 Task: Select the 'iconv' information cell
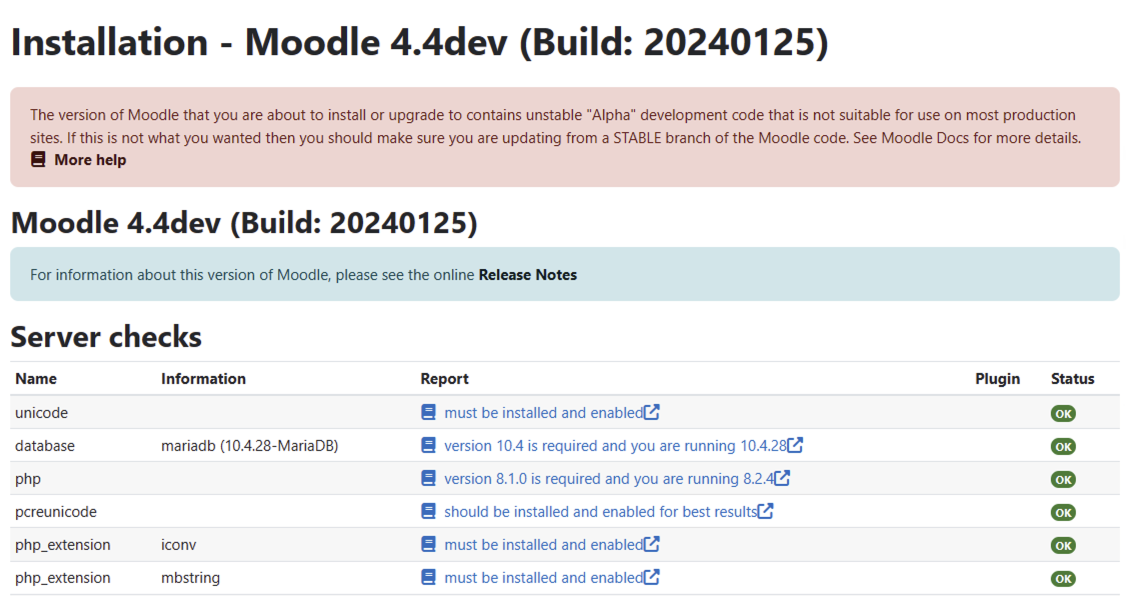coord(179,545)
